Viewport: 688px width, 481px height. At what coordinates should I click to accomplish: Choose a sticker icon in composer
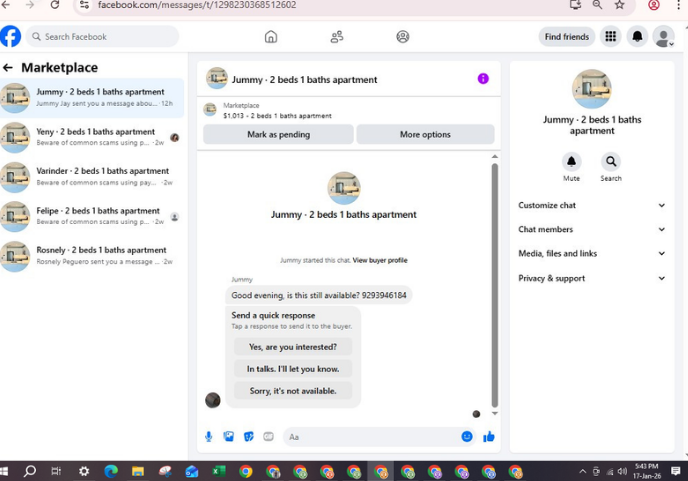(x=249, y=437)
